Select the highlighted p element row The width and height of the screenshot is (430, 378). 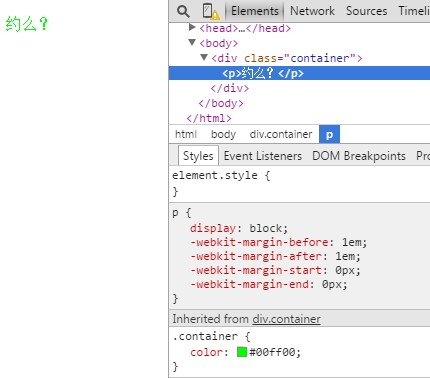(x=299, y=73)
